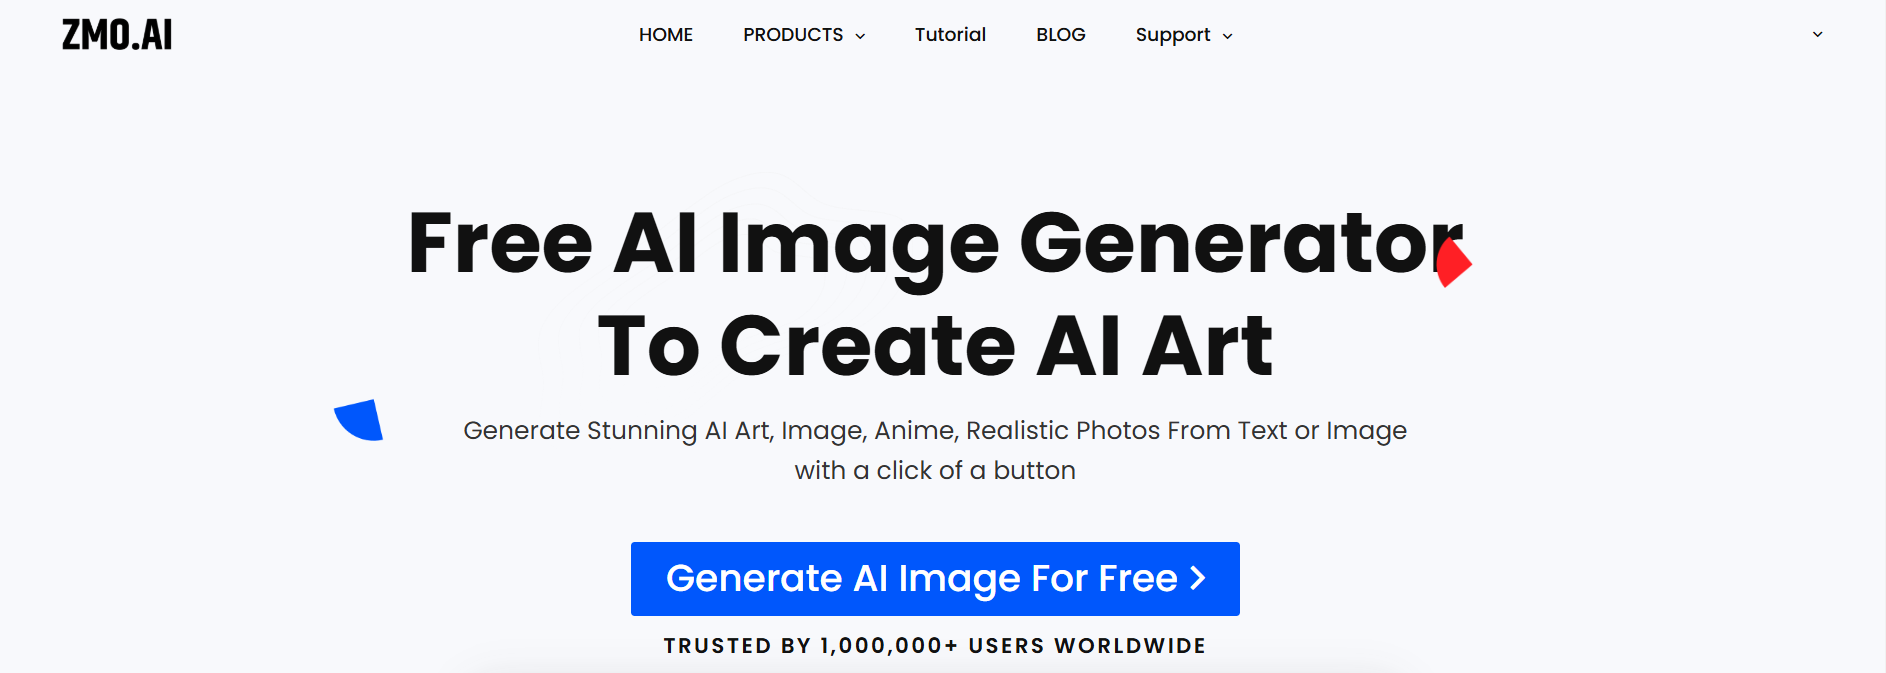Go to the HOME menu item
Image resolution: width=1886 pixels, height=673 pixels.
coord(666,35)
